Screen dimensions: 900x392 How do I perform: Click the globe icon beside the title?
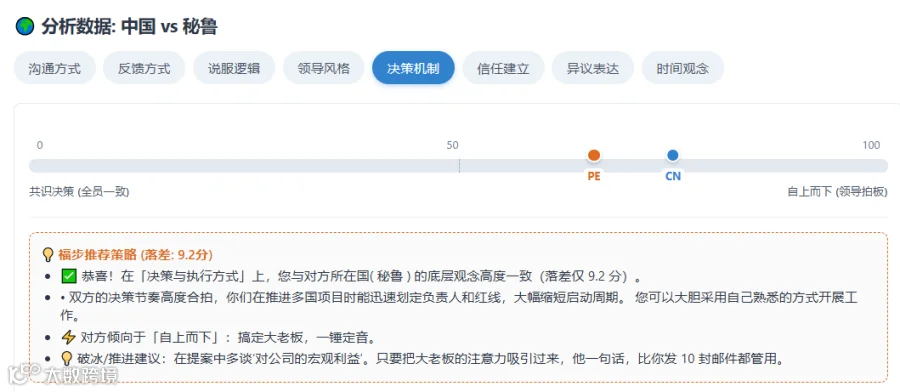(x=25, y=26)
